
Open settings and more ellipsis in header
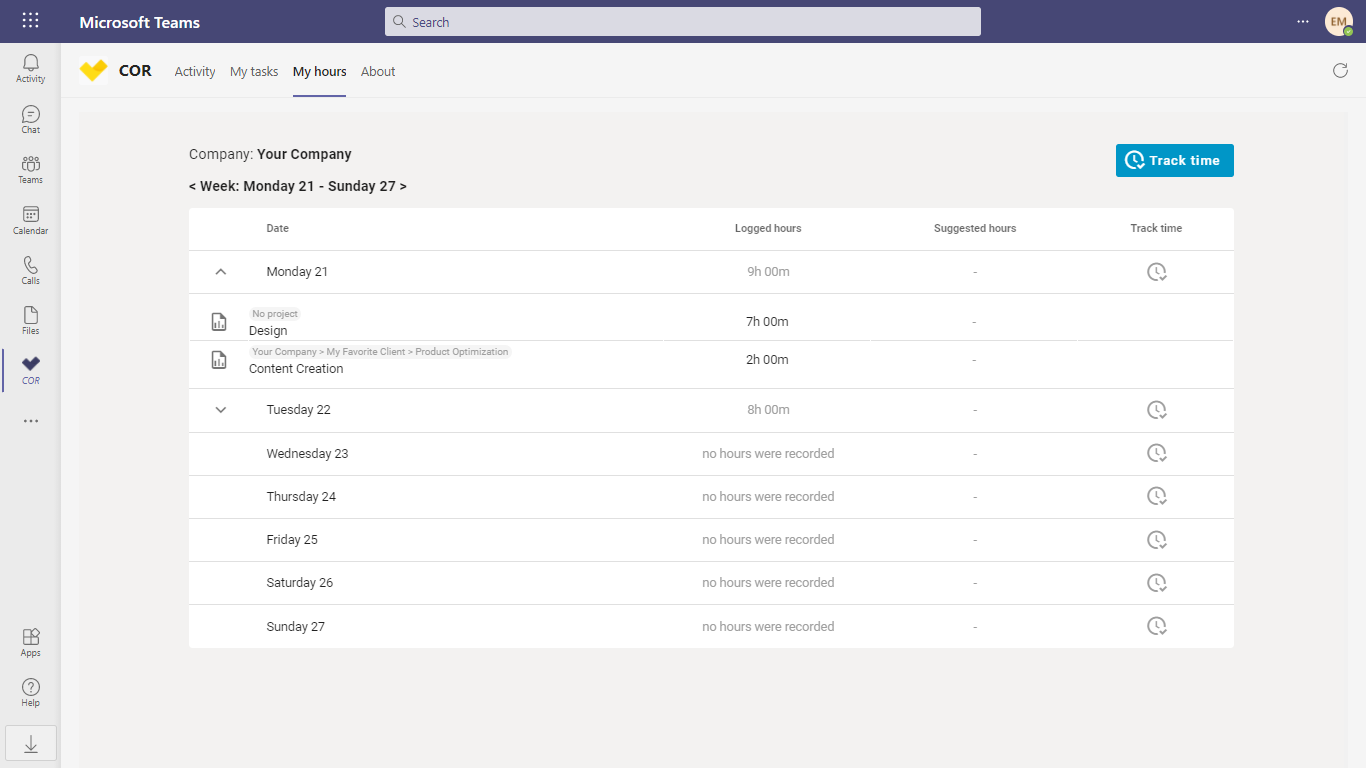(x=1302, y=21)
